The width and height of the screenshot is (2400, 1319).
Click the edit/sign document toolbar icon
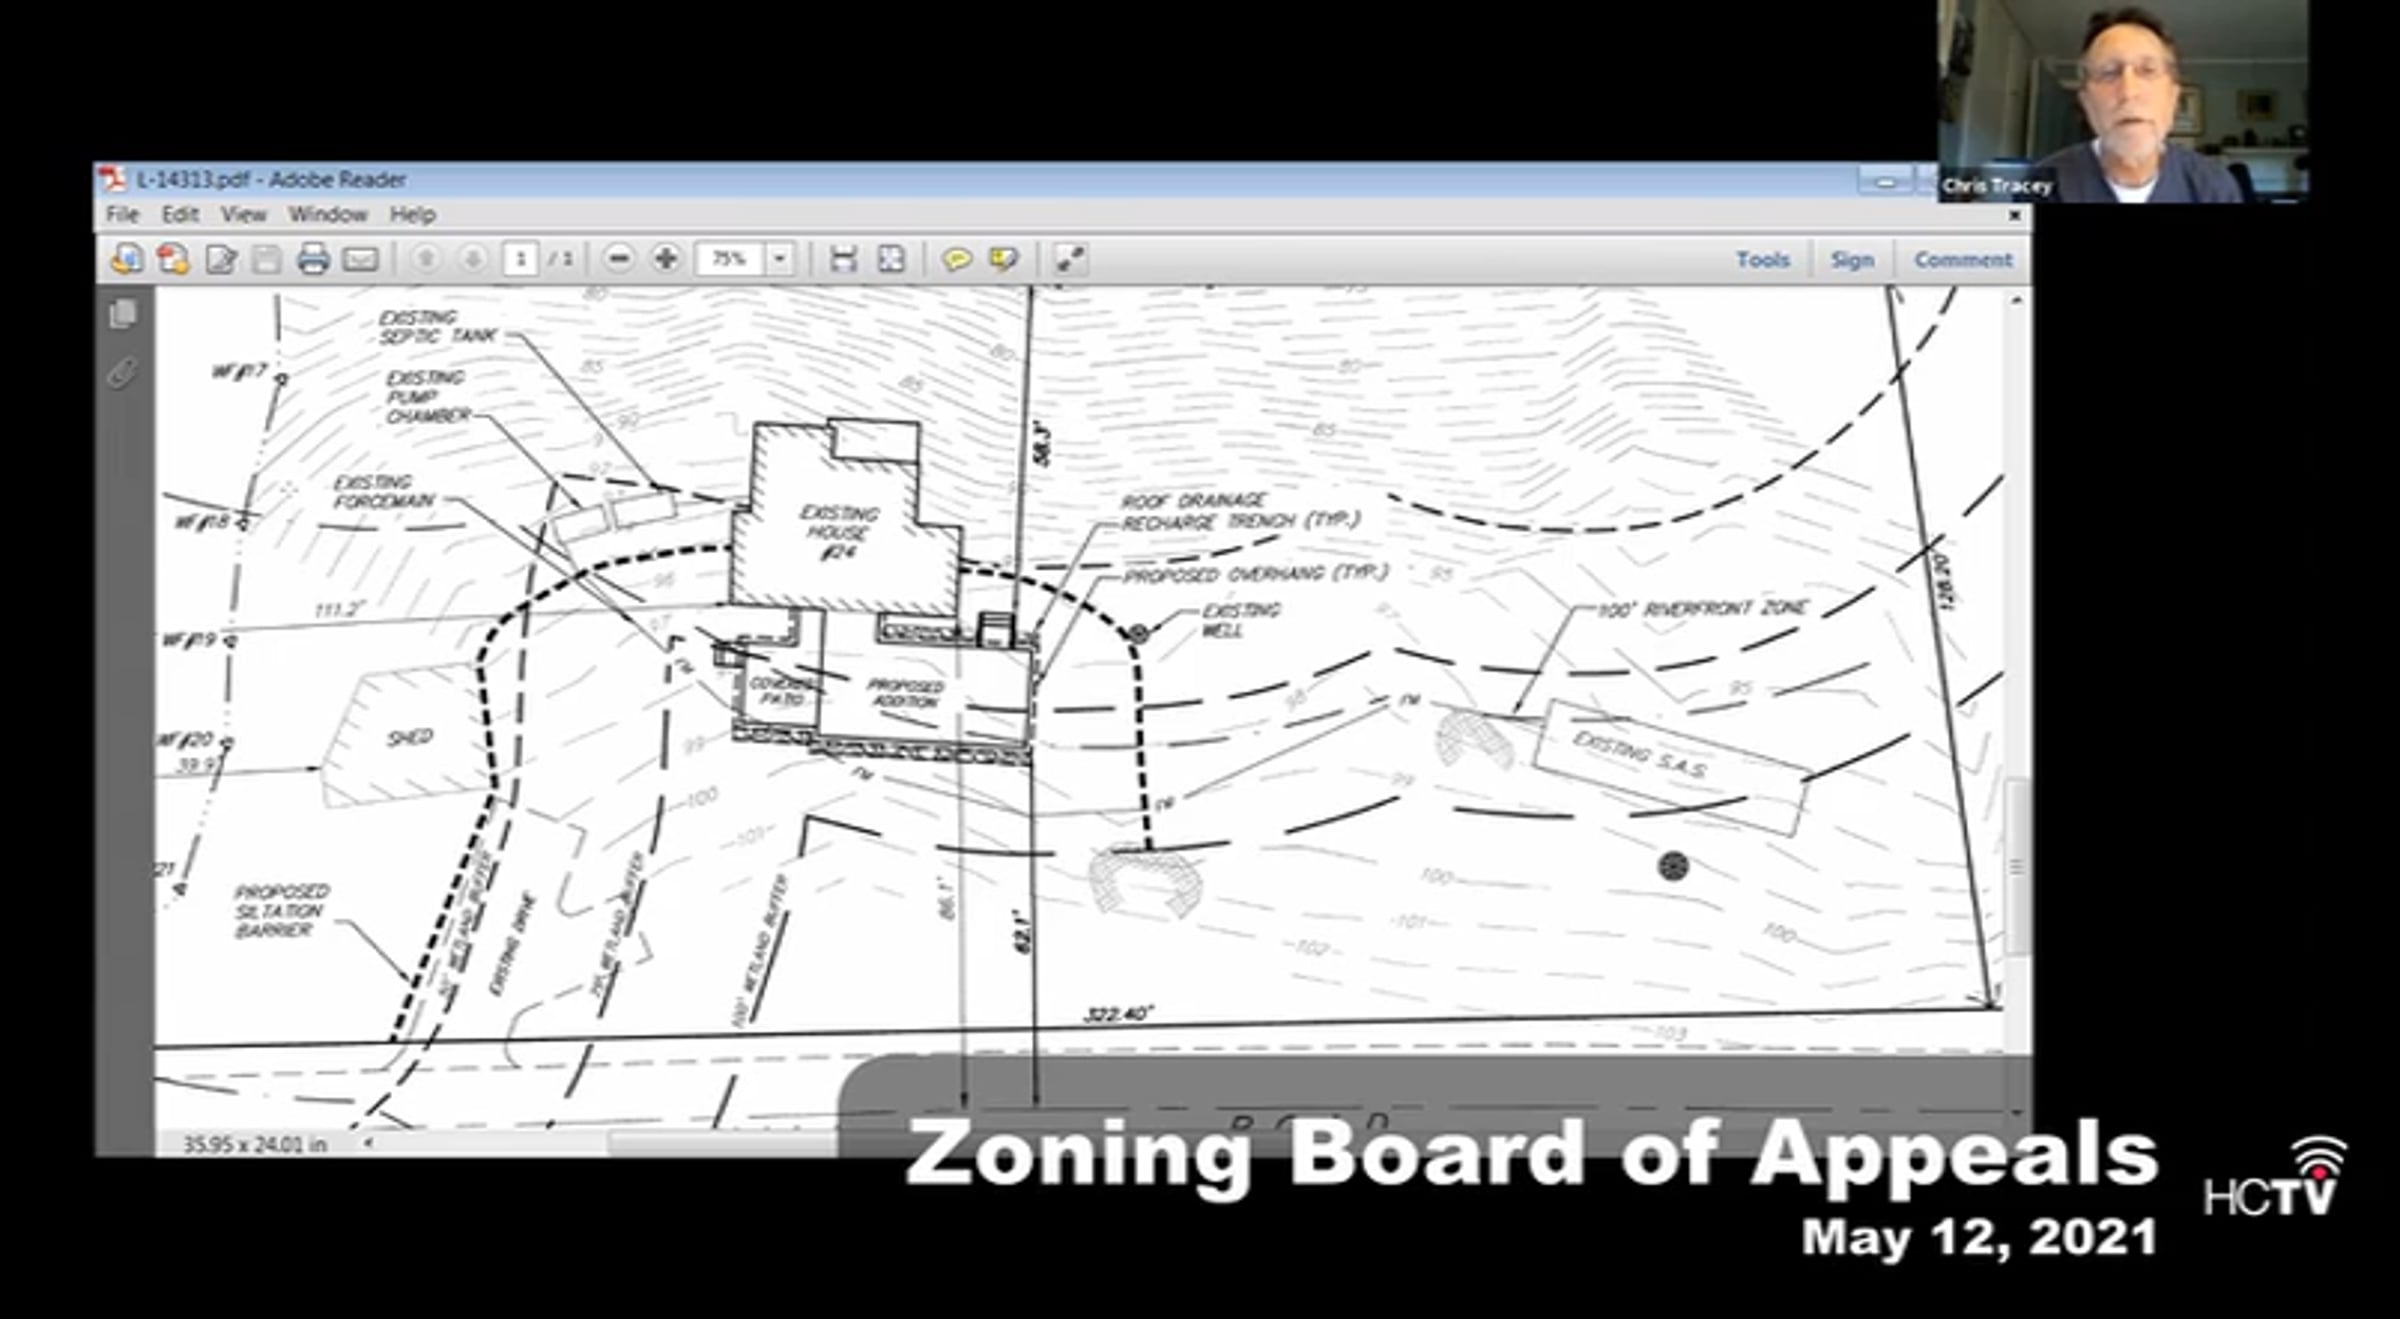coord(221,259)
